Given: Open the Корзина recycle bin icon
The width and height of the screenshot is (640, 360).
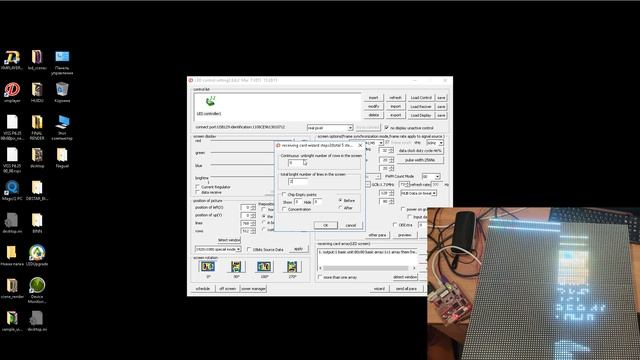Looking at the screenshot, I should [62, 89].
